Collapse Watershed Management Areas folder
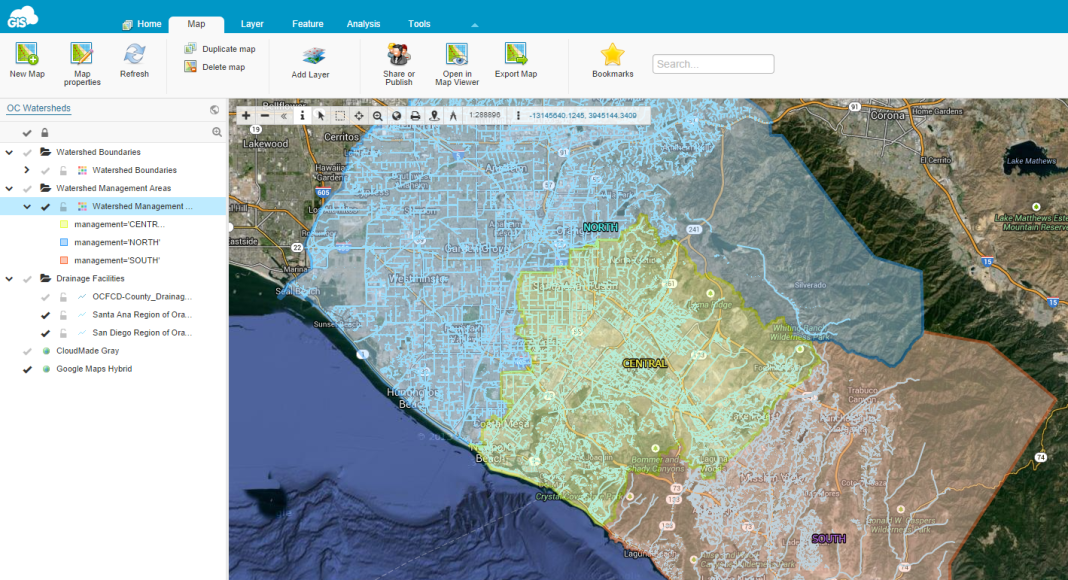This screenshot has height=580, width=1068. pos(10,189)
